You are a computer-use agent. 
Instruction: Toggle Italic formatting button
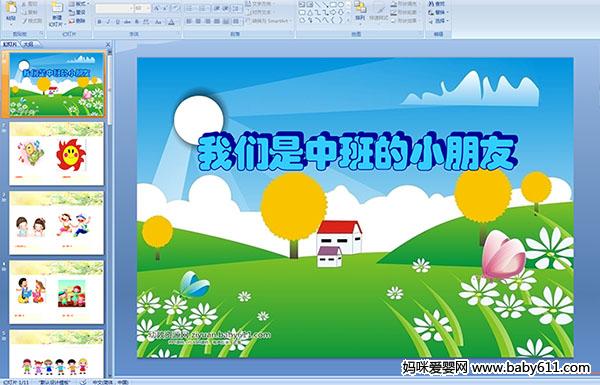tap(109, 22)
